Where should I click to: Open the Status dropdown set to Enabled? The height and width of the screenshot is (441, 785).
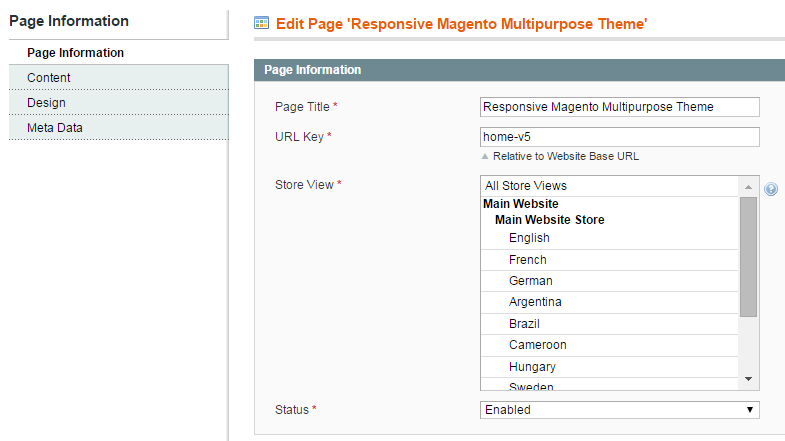619,409
